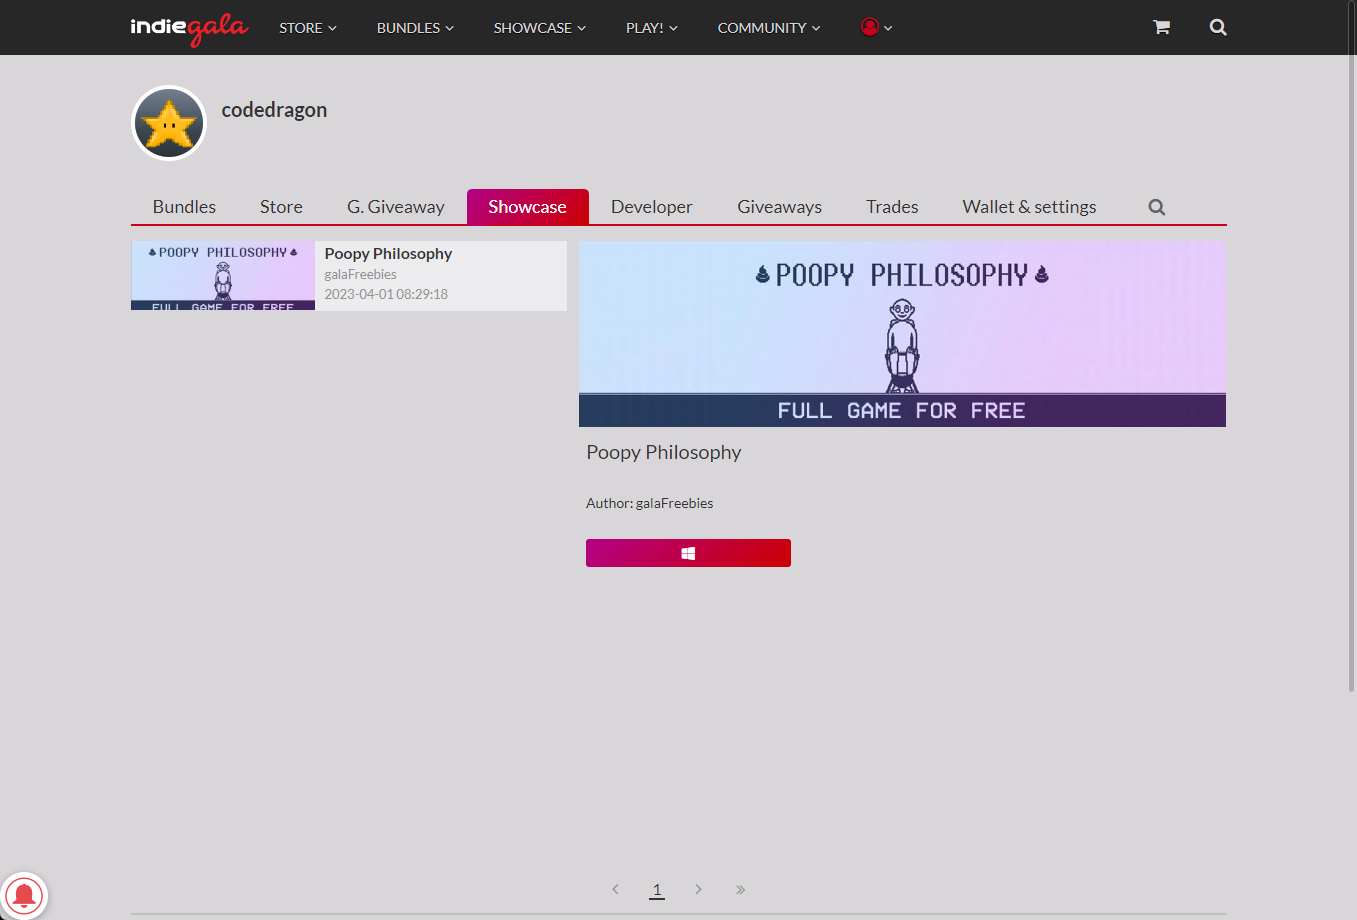Image resolution: width=1357 pixels, height=920 pixels.
Task: Click galaFreebies under list item title
Action: [x=361, y=274]
